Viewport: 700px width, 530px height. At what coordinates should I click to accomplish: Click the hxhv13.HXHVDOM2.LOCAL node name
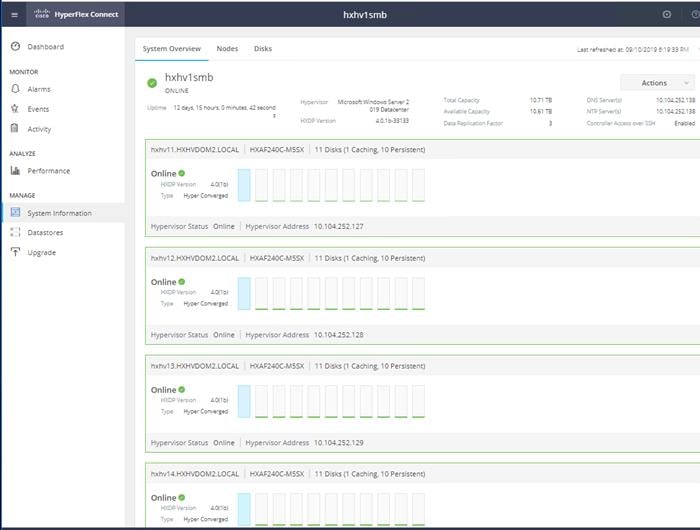pyautogui.click(x=195, y=366)
